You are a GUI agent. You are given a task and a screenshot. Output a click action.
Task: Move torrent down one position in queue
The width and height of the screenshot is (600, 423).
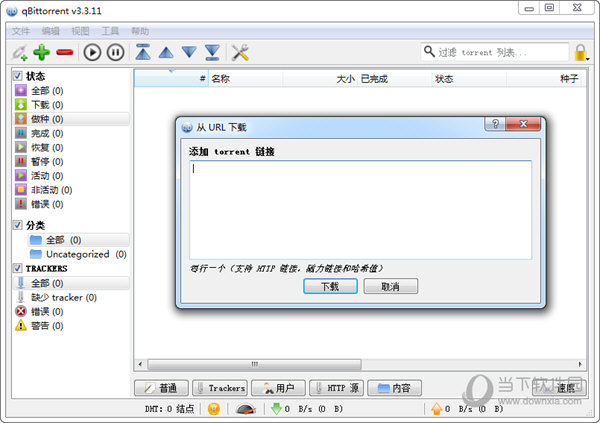[x=189, y=52]
